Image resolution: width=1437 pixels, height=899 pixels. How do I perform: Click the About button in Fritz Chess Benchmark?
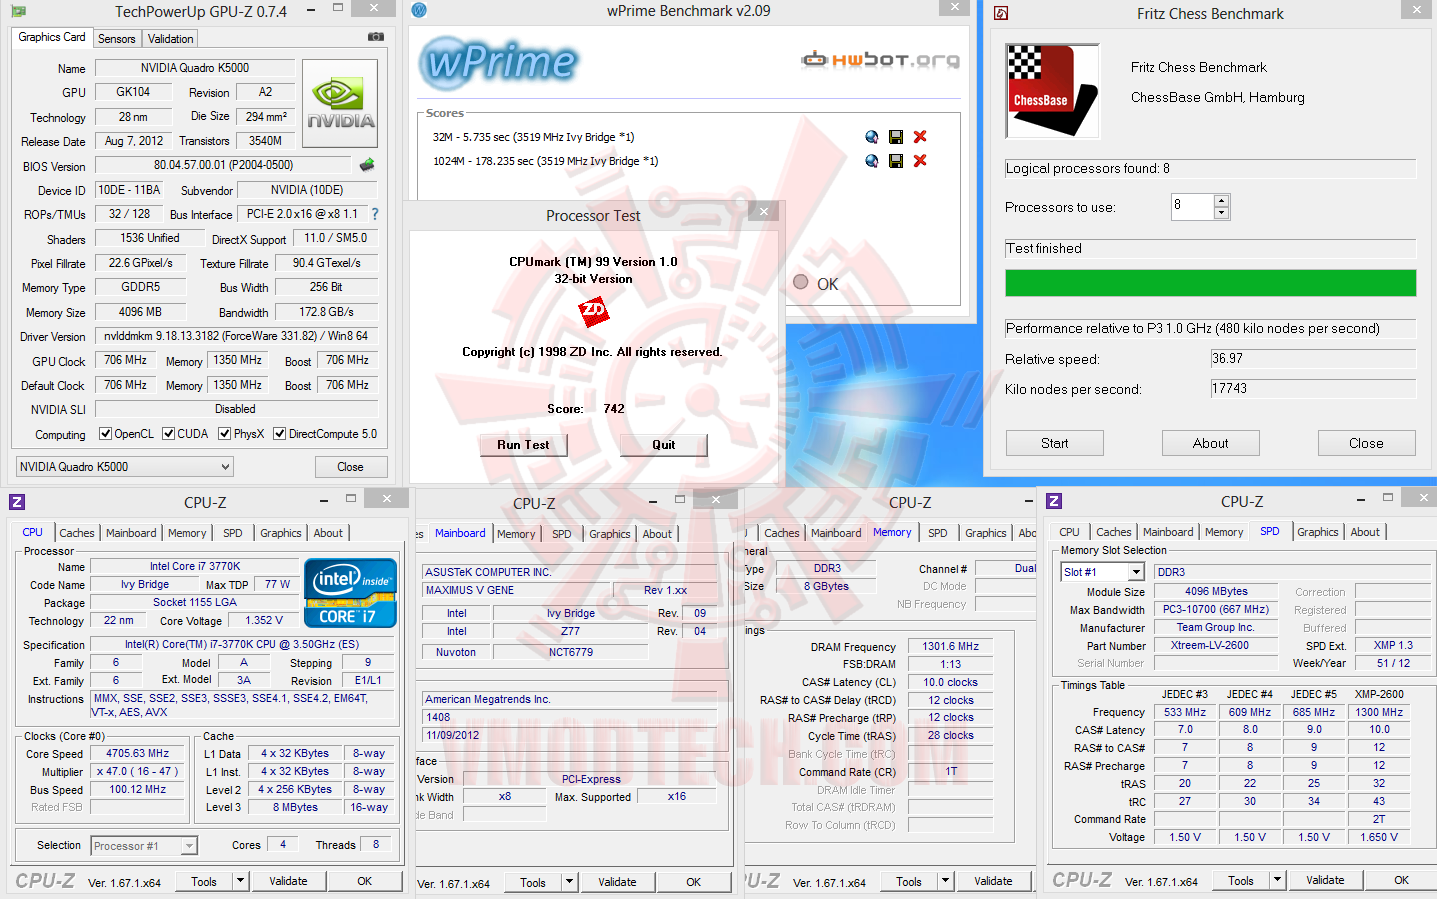pyautogui.click(x=1211, y=443)
